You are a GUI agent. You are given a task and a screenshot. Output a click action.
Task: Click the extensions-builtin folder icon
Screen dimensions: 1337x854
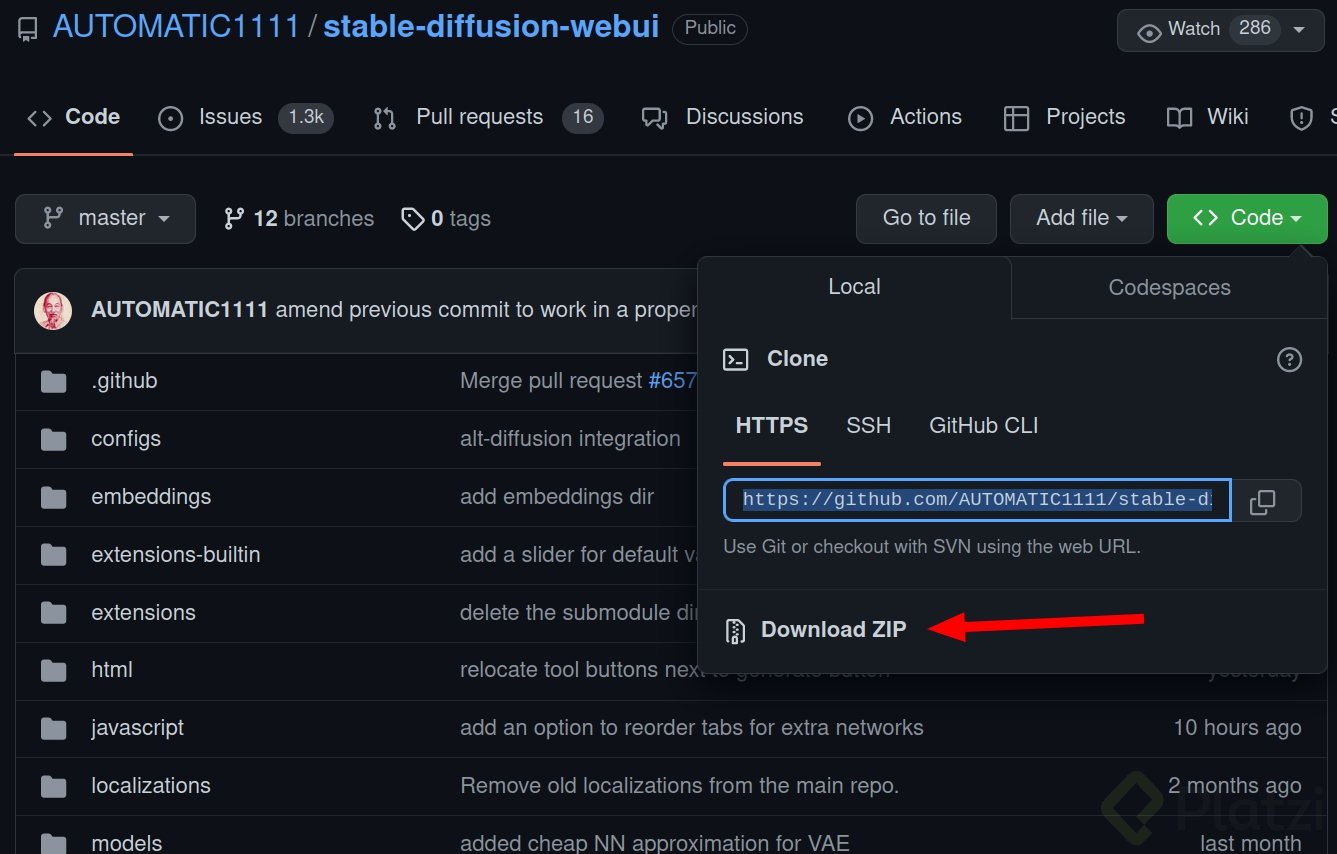tap(53, 556)
